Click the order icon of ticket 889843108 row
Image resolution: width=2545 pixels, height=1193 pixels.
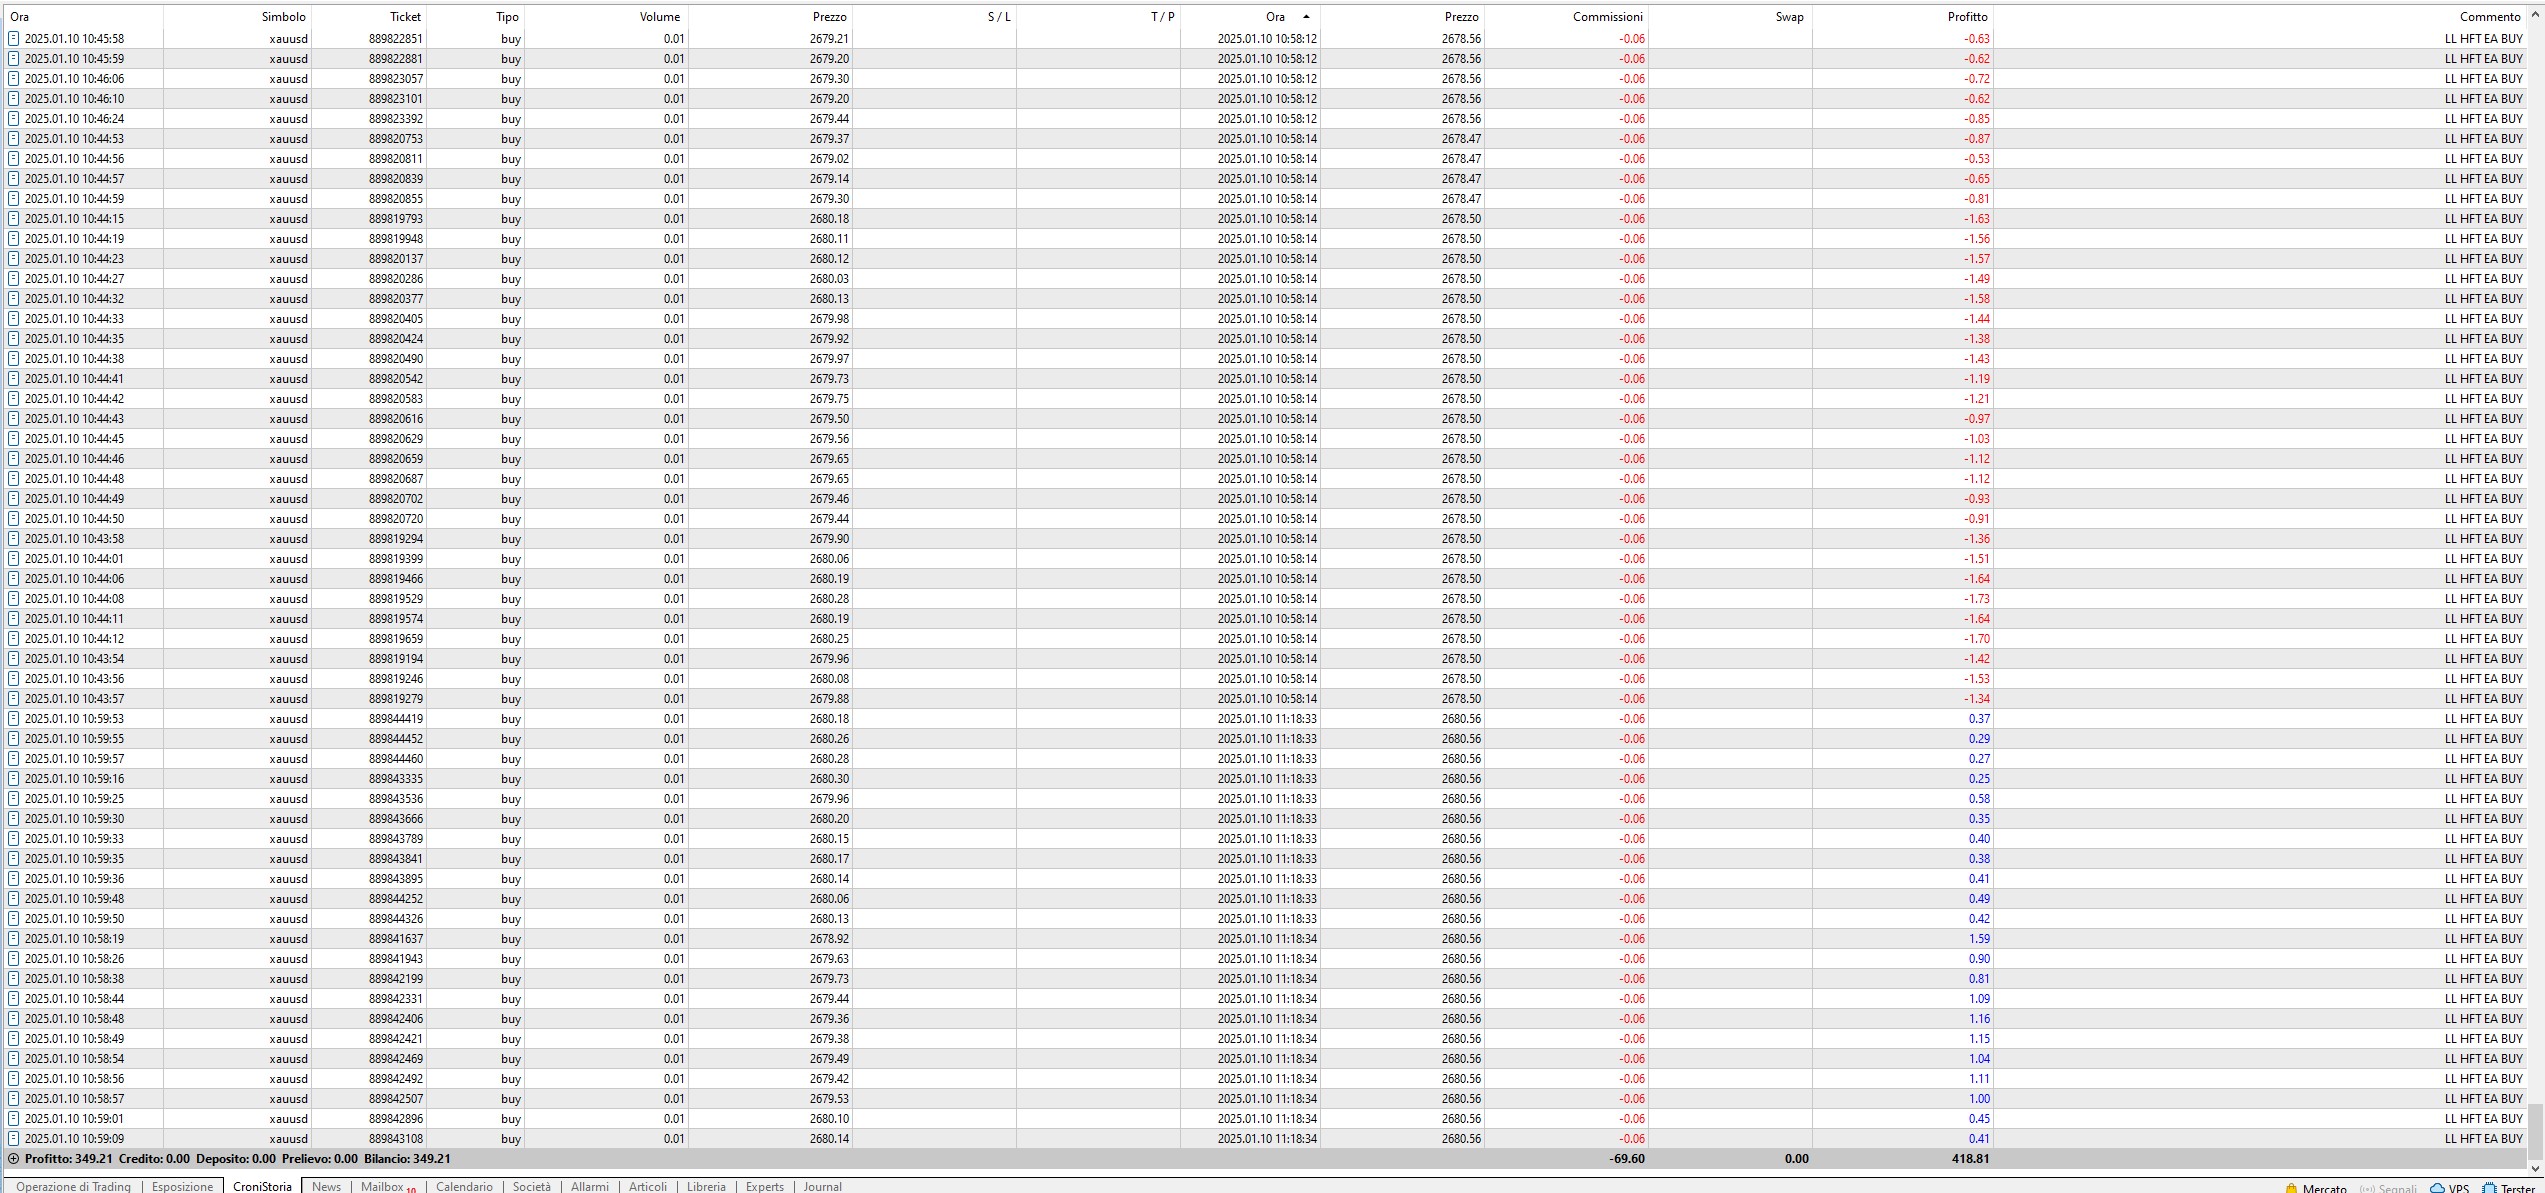(14, 1139)
